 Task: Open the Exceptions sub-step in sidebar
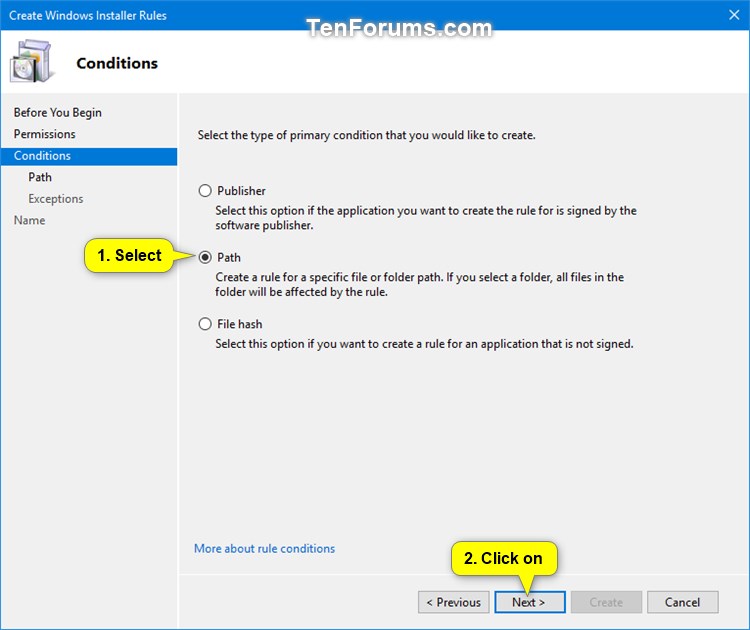pyautogui.click(x=55, y=199)
